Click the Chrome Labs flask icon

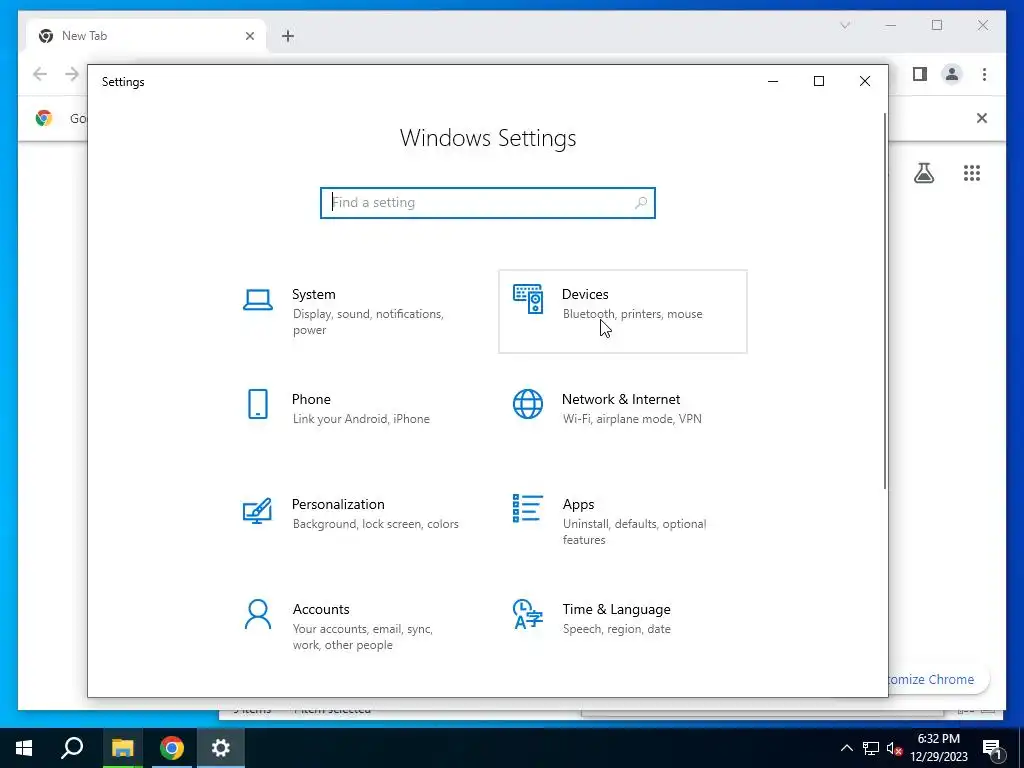click(923, 173)
